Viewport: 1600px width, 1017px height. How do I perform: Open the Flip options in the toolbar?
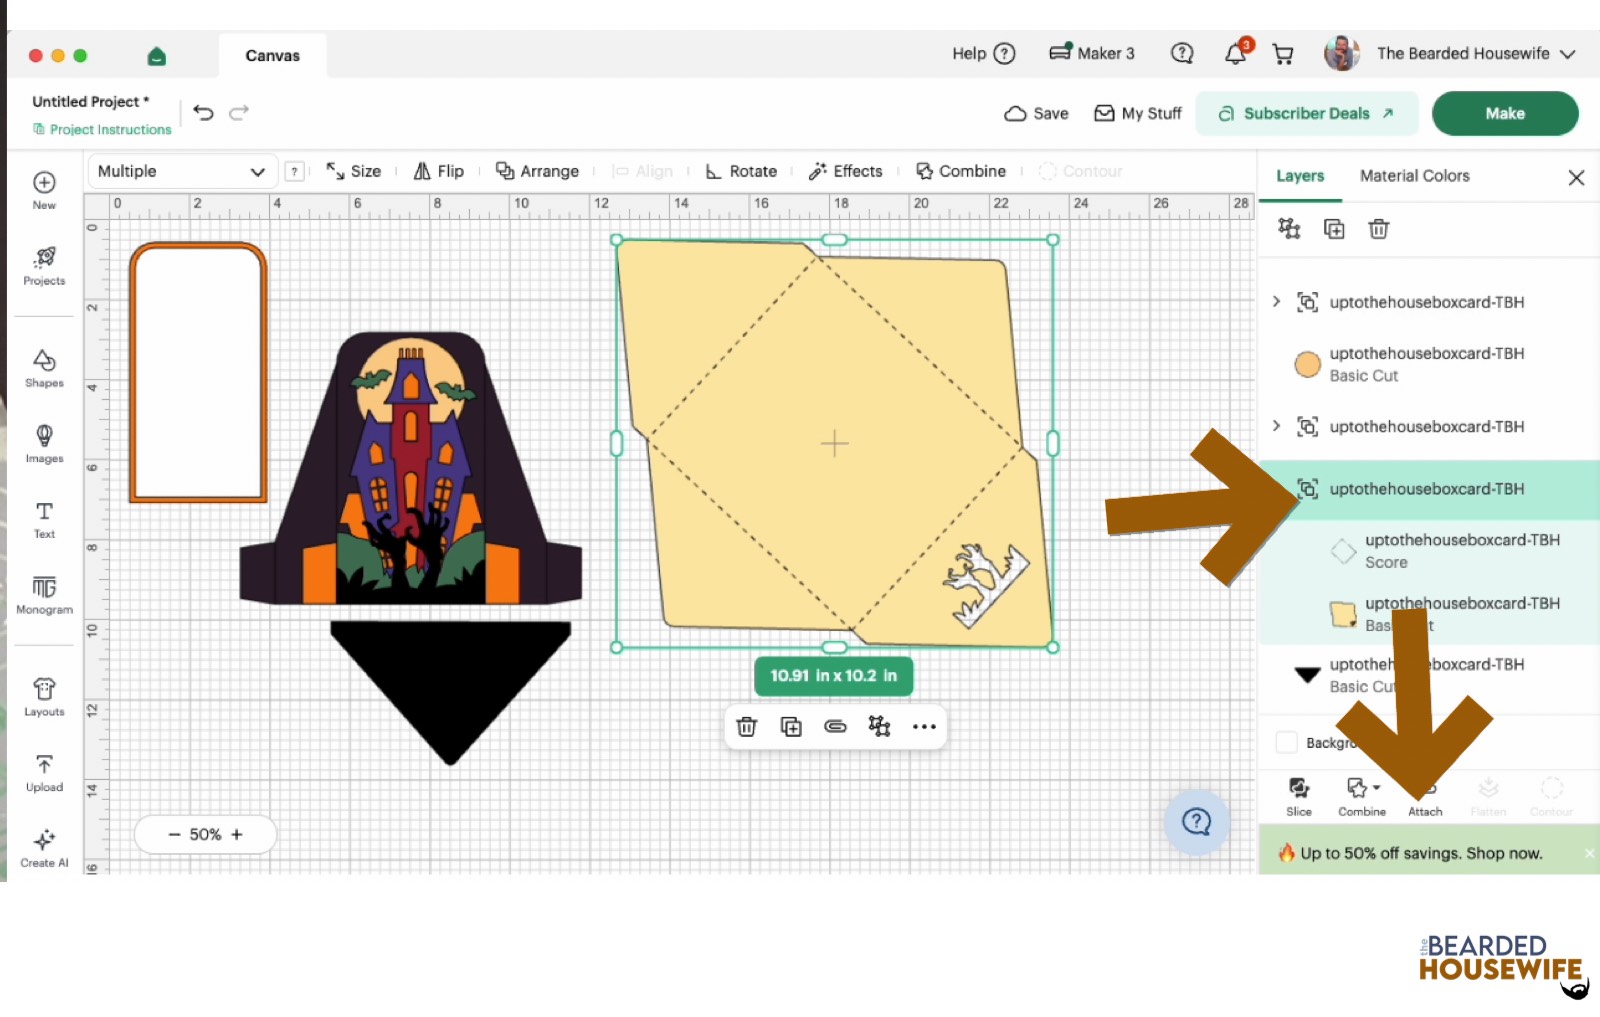pyautogui.click(x=439, y=171)
